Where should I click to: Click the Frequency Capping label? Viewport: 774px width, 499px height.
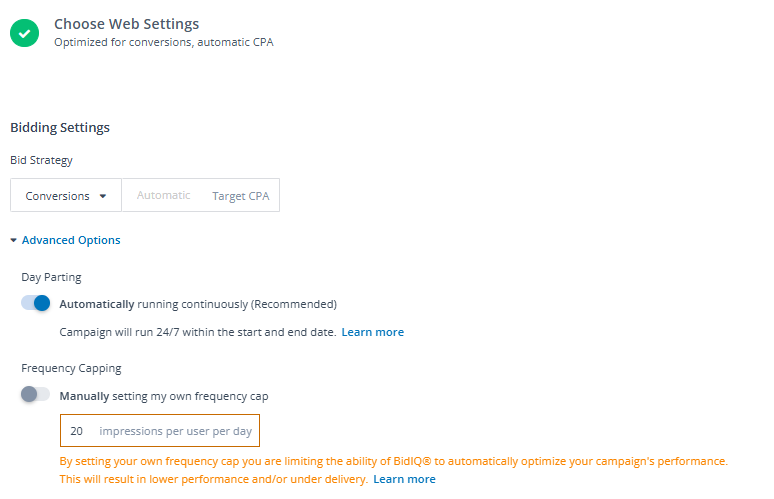pos(71,369)
